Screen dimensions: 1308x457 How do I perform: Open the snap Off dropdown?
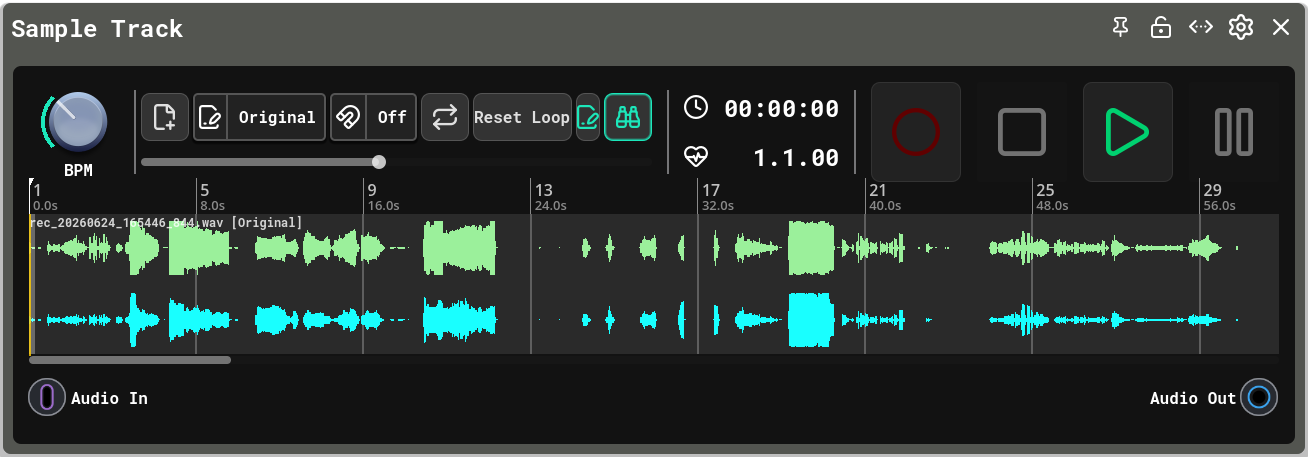tap(392, 117)
